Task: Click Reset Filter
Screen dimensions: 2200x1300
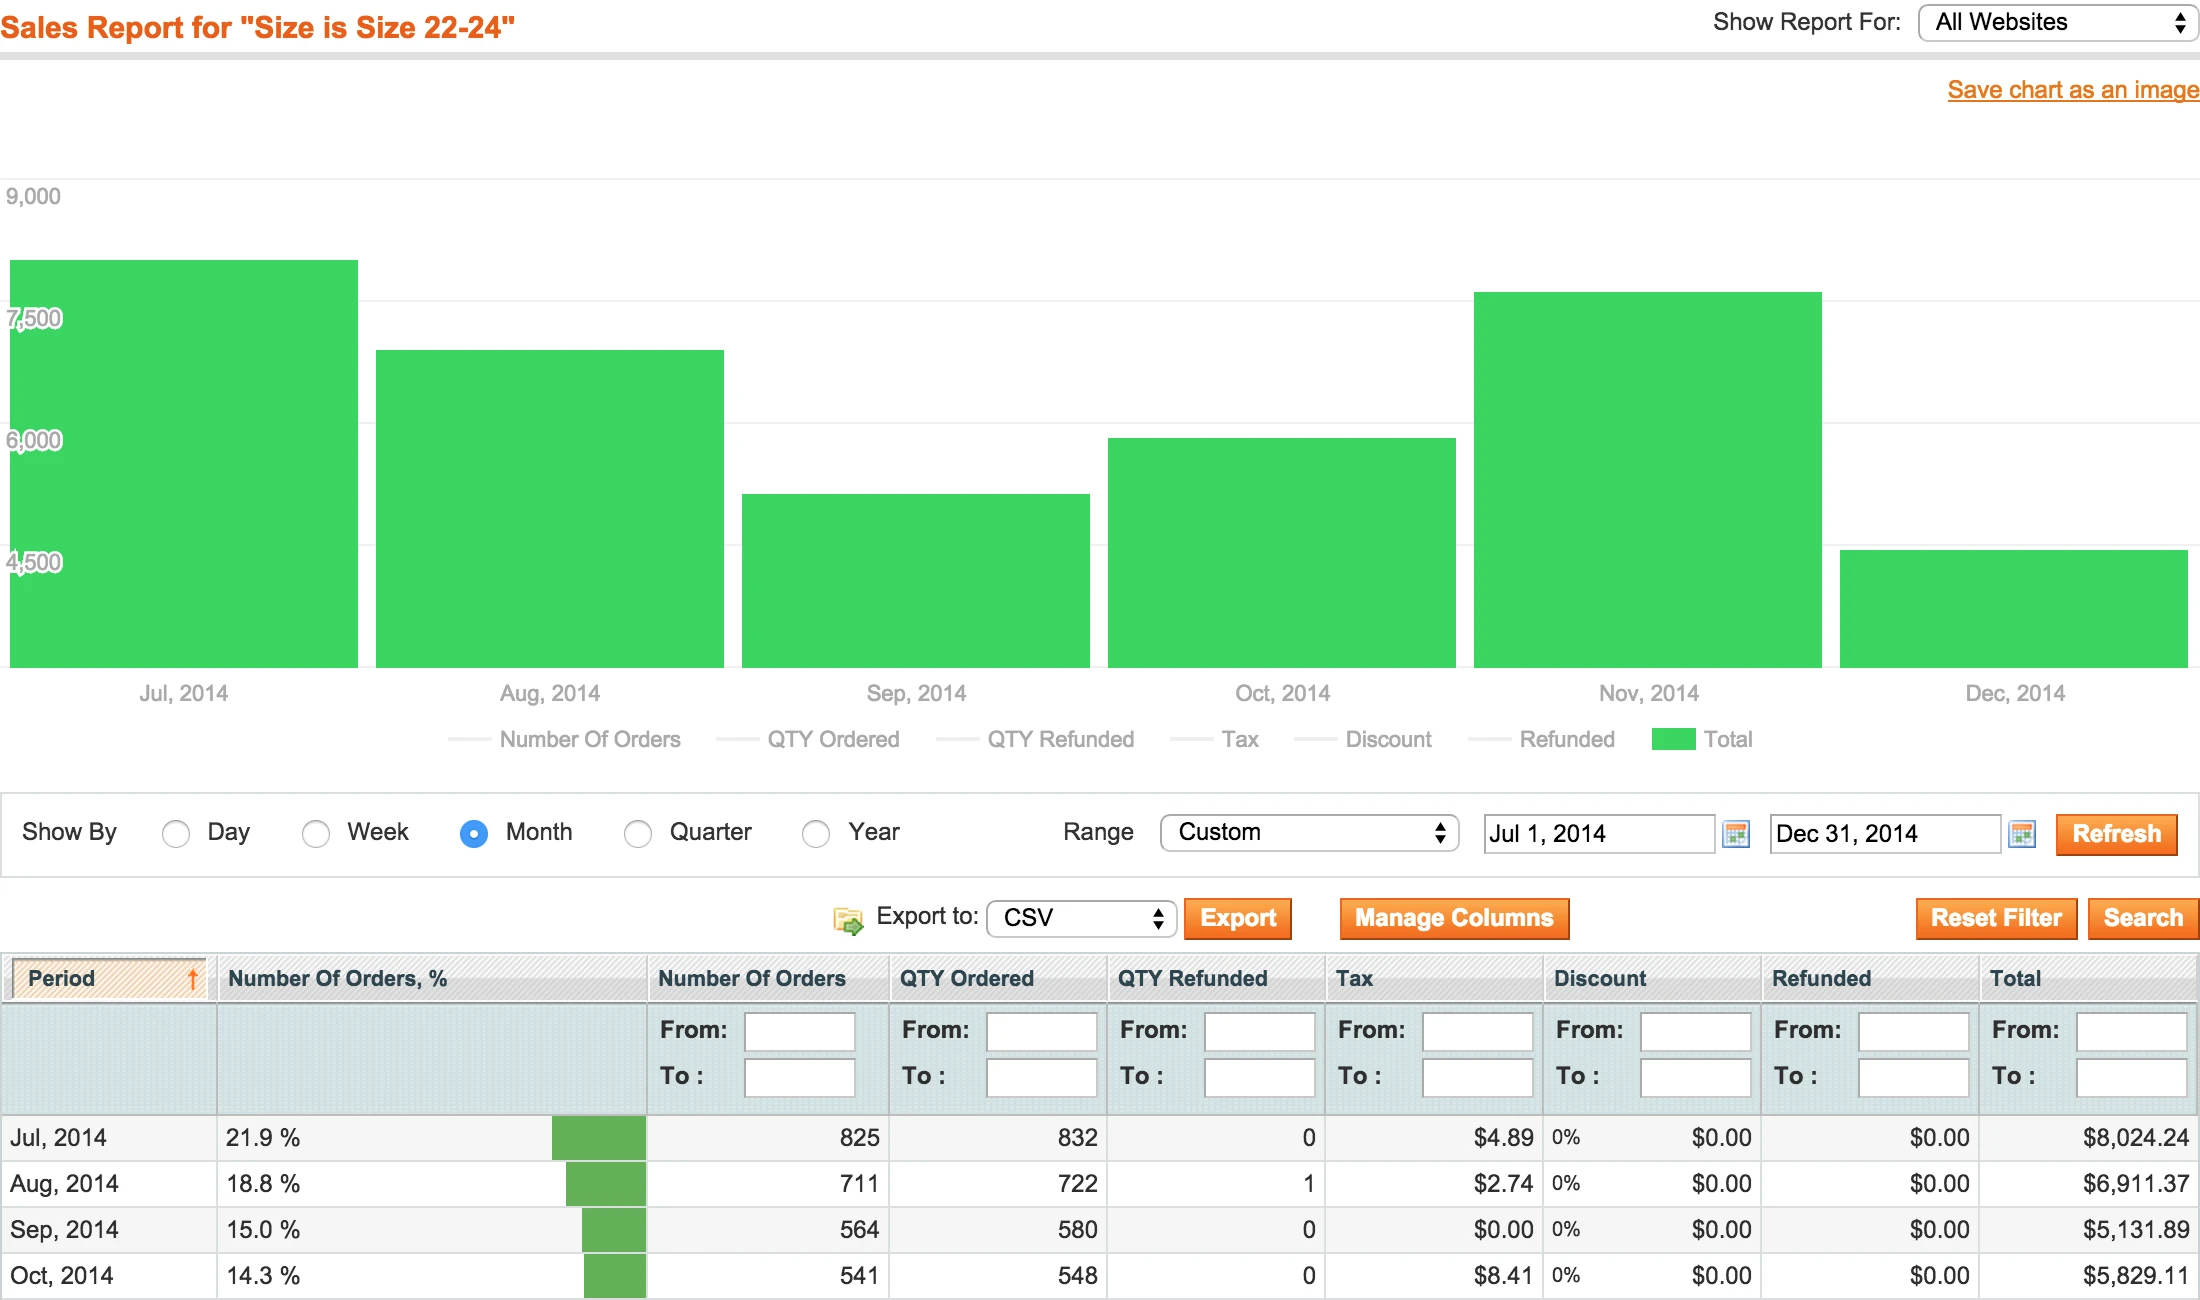Action: tap(1995, 918)
